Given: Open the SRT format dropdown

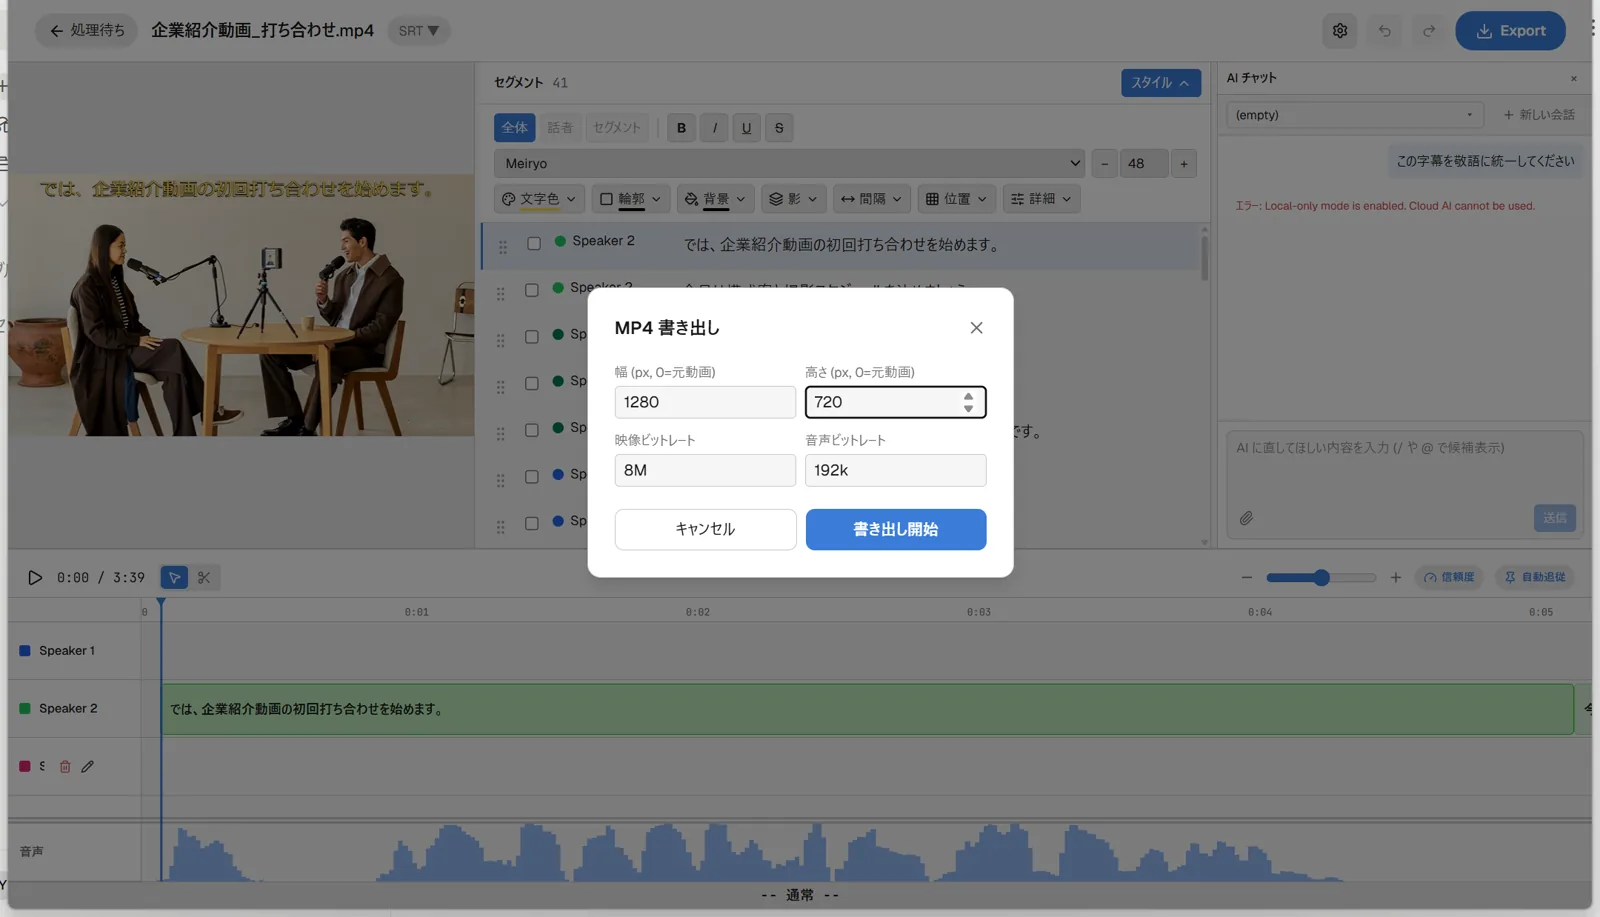Looking at the screenshot, I should click(x=418, y=31).
